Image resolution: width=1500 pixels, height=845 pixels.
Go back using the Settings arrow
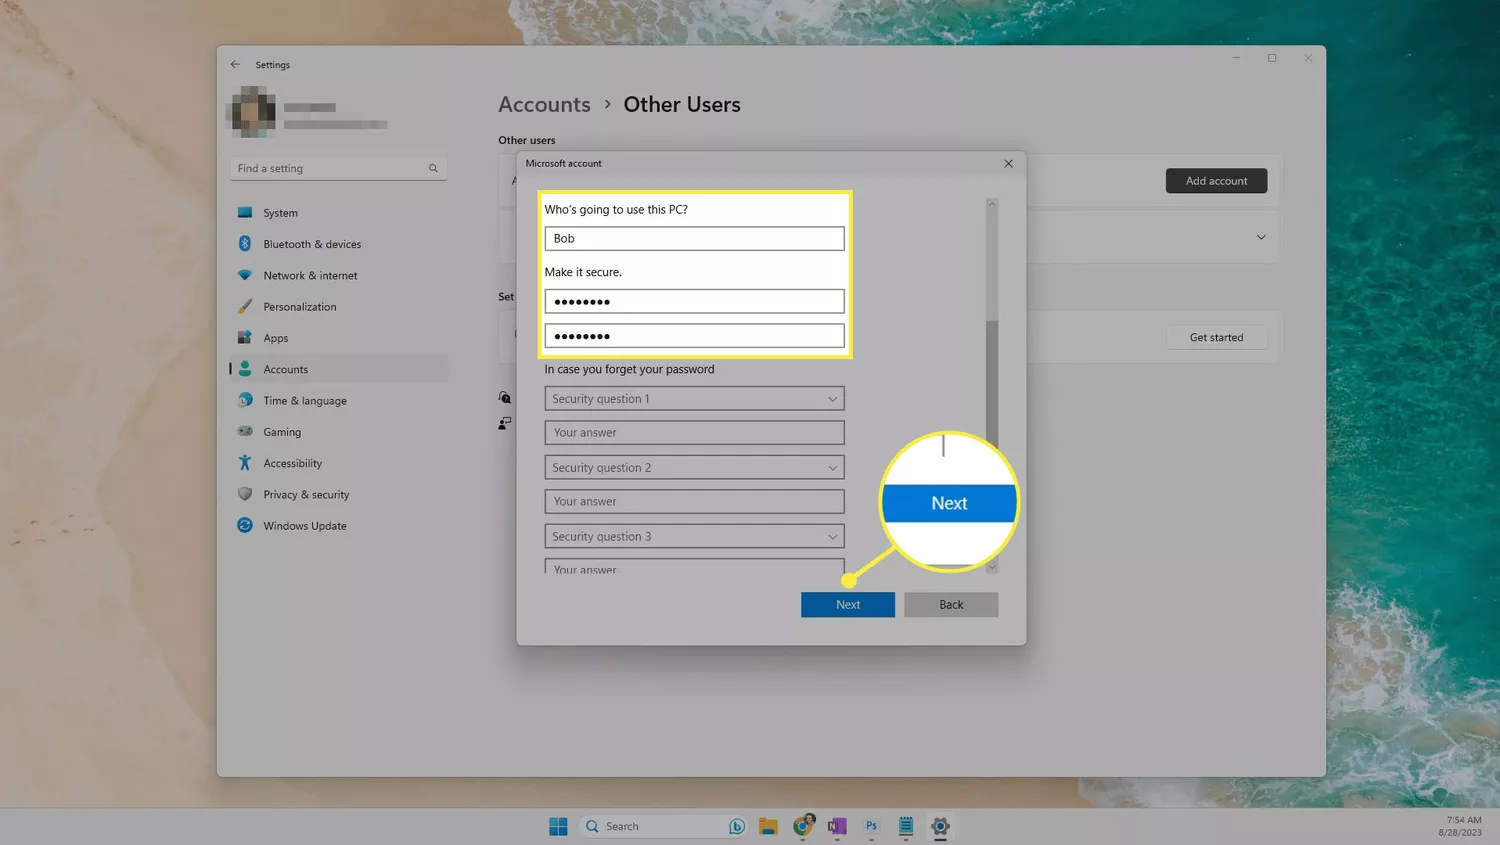235,64
